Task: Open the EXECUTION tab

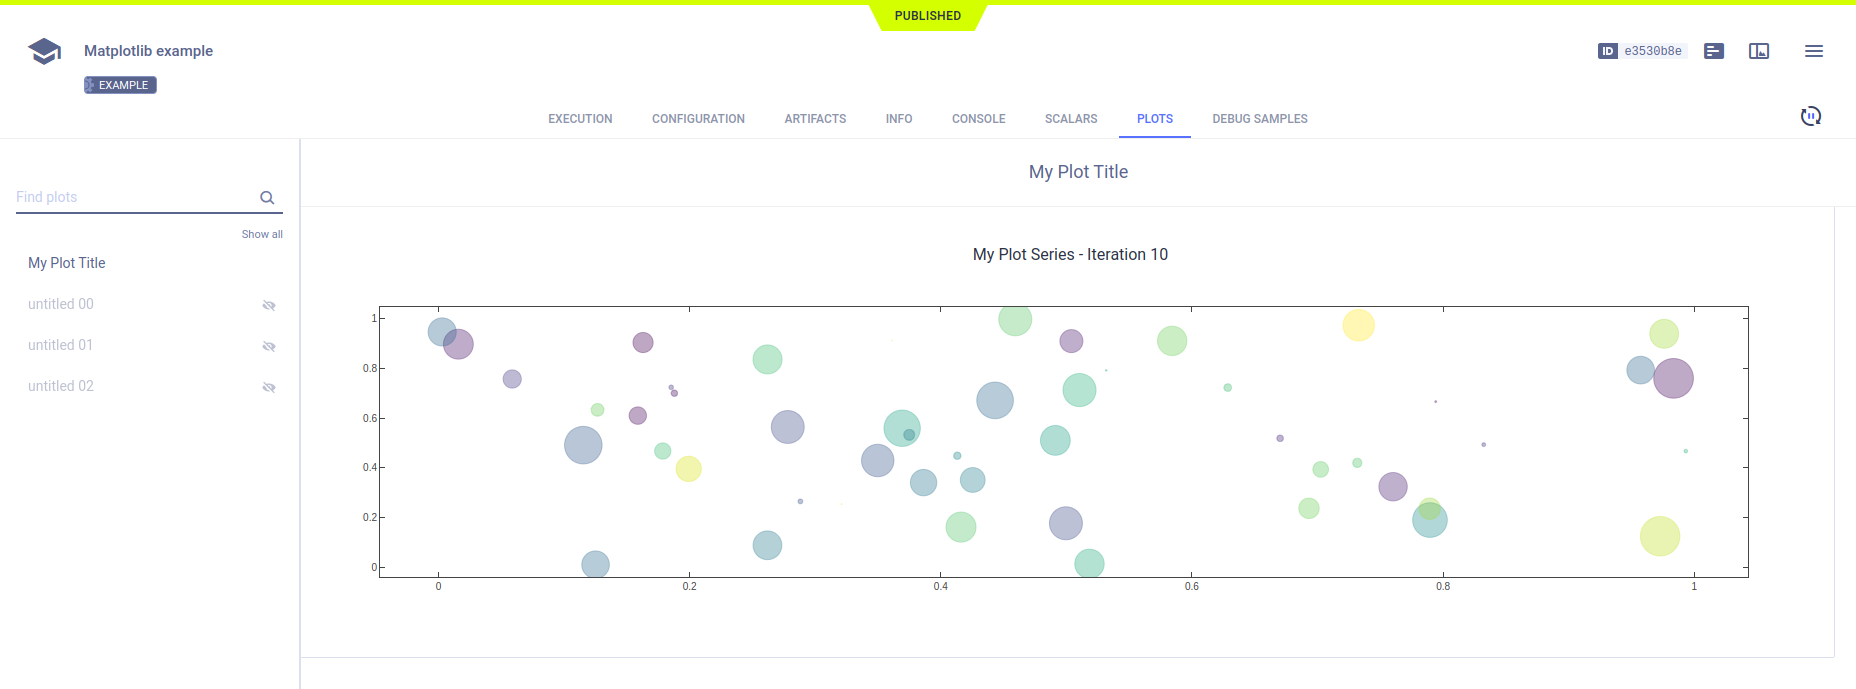Action: tap(580, 119)
